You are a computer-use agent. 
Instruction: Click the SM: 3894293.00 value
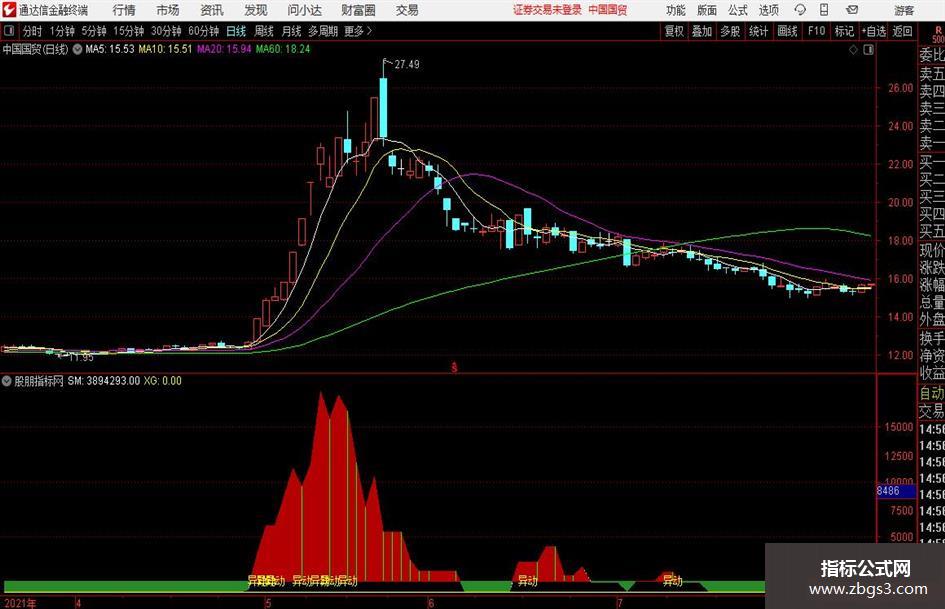click(104, 381)
